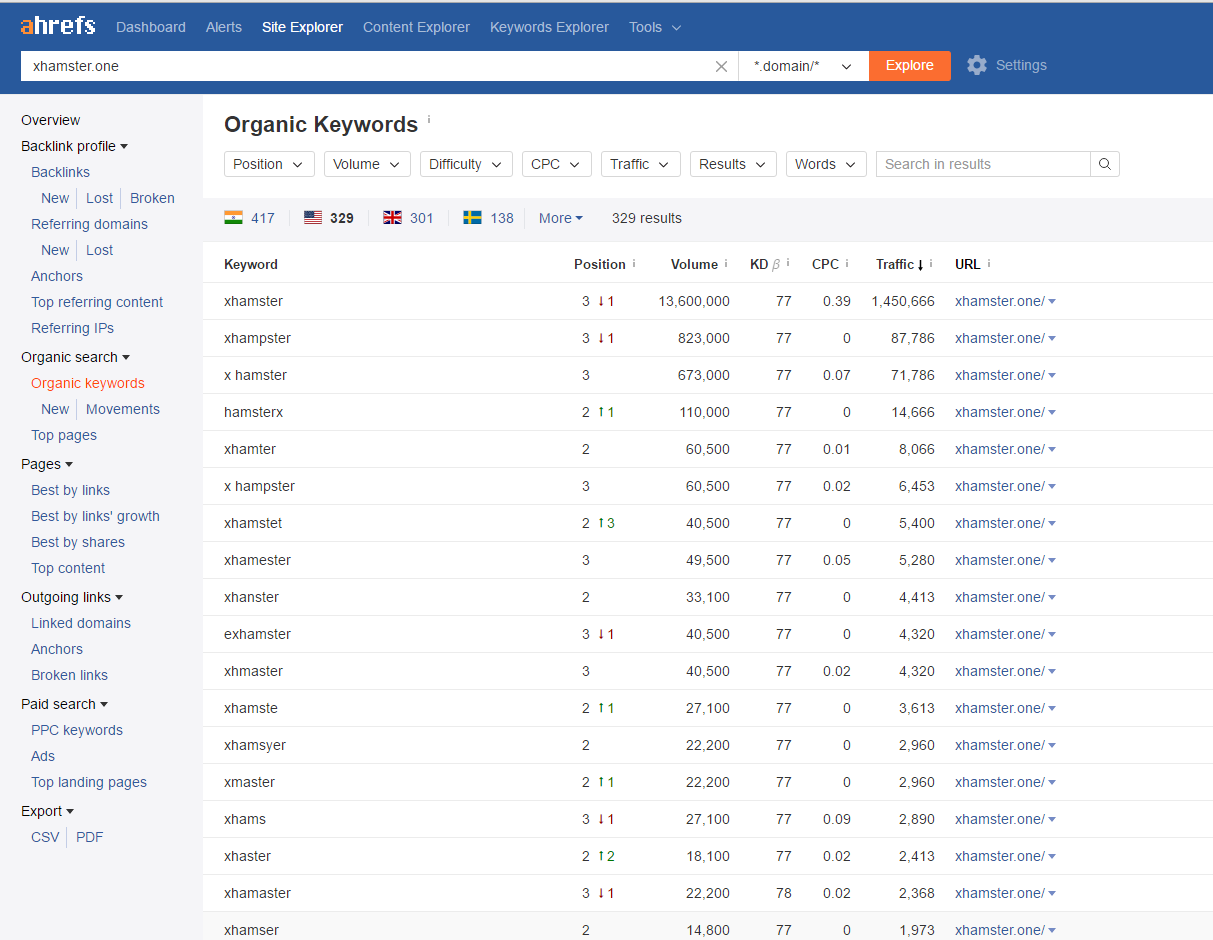This screenshot has height=940, width=1213.
Task: Select the United States flag results
Action: [329, 218]
